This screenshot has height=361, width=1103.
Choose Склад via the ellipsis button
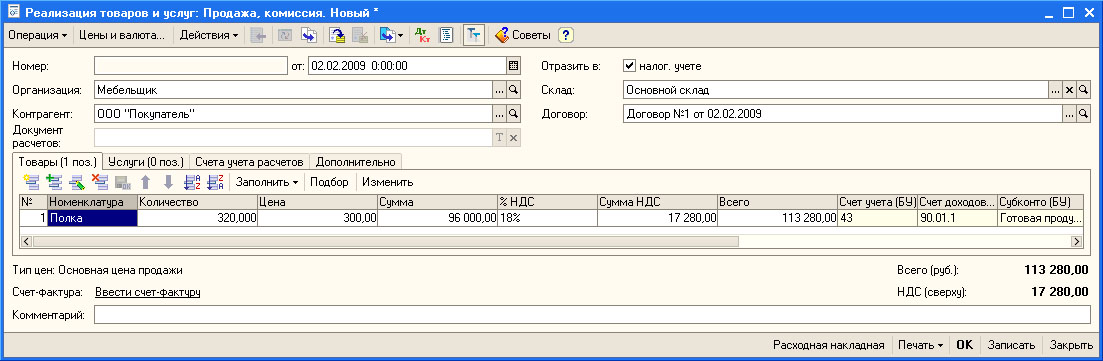click(x=1055, y=90)
